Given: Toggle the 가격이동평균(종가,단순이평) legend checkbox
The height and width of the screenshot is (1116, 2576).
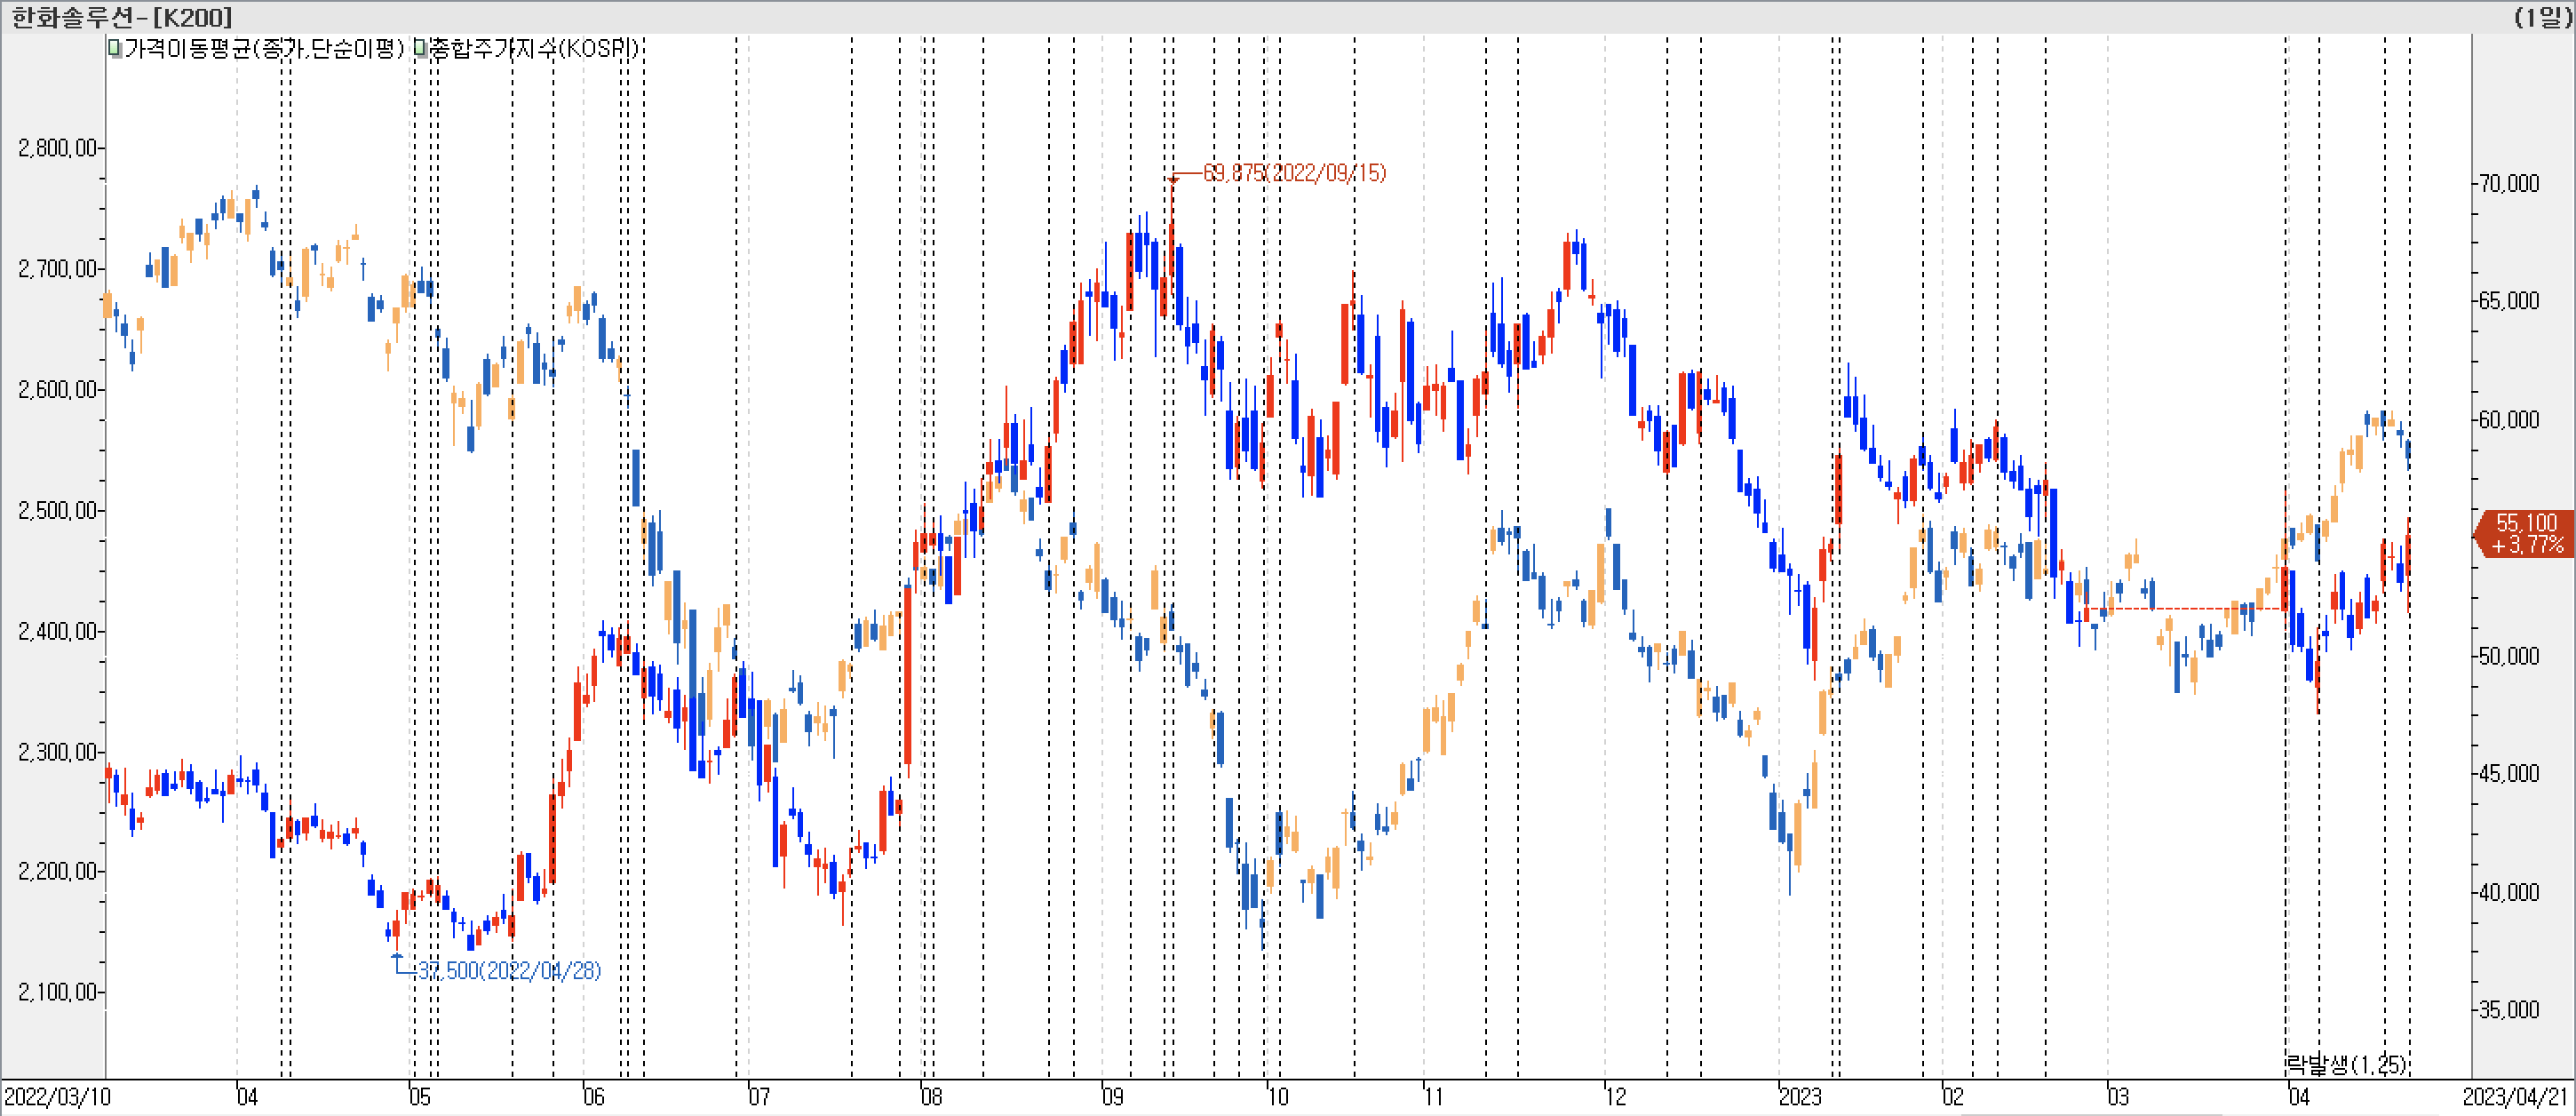Looking at the screenshot, I should click(115, 48).
